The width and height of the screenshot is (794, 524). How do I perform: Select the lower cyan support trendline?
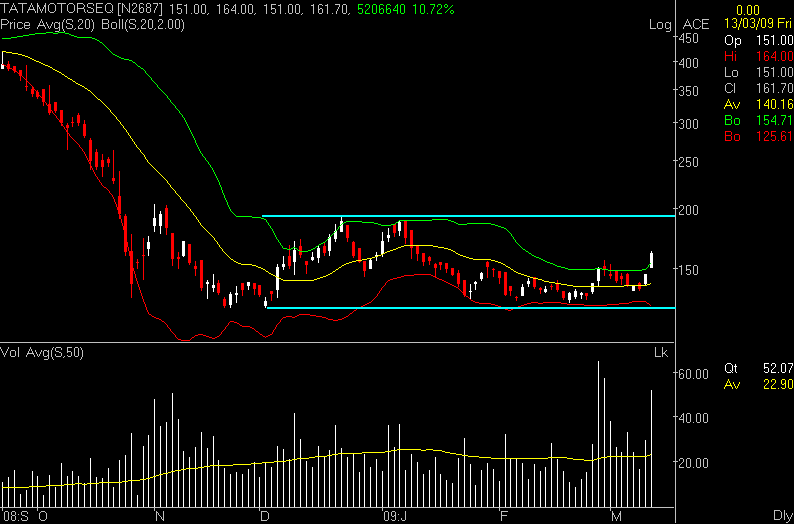tap(471, 308)
